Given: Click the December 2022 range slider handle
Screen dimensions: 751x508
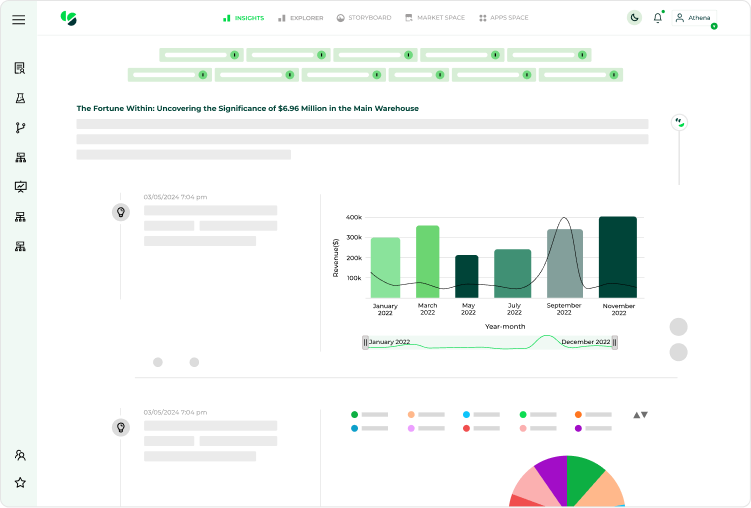Looking at the screenshot, I should 614,342.
